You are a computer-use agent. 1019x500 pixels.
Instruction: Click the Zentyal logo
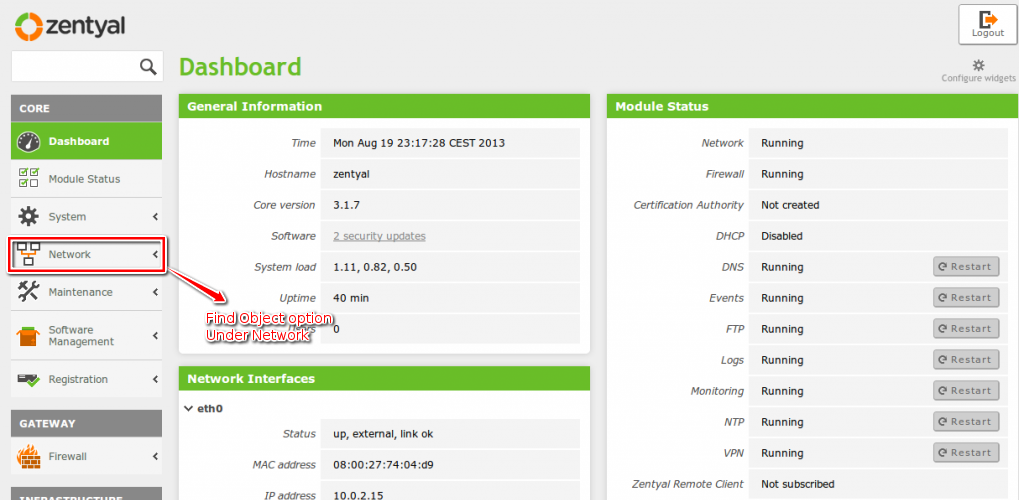pos(71,26)
